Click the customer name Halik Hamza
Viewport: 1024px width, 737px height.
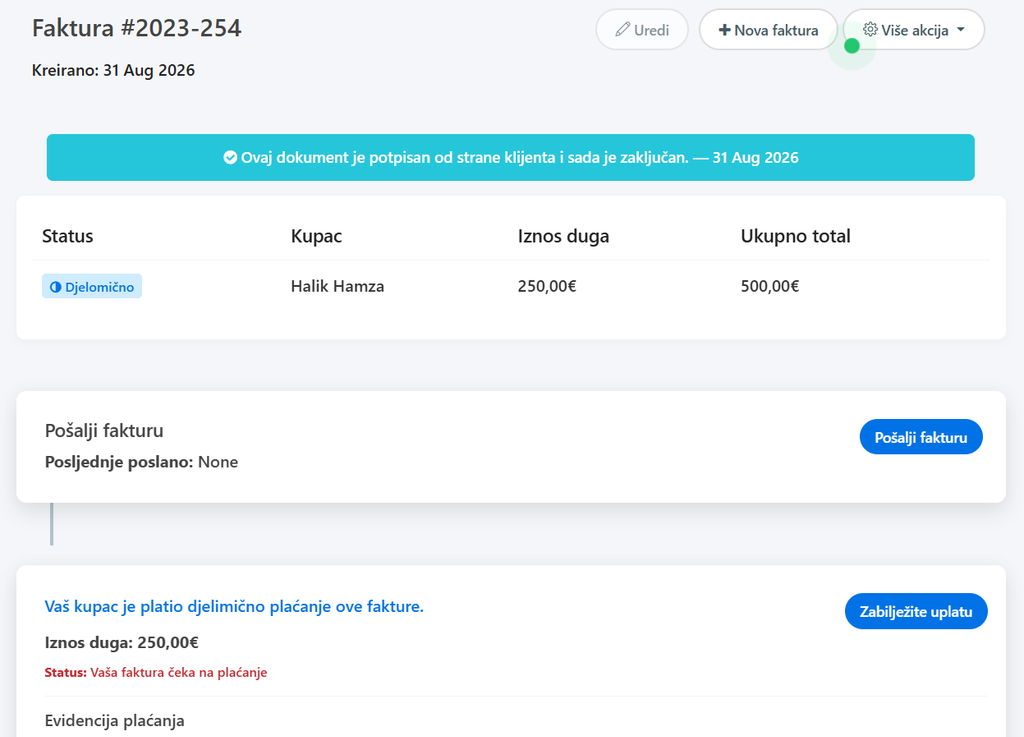pyautogui.click(x=338, y=287)
